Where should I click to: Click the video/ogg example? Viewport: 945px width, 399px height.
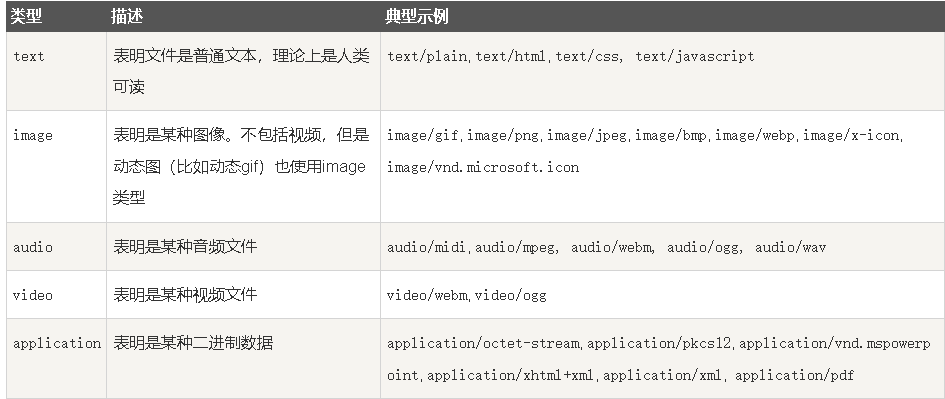511,295
